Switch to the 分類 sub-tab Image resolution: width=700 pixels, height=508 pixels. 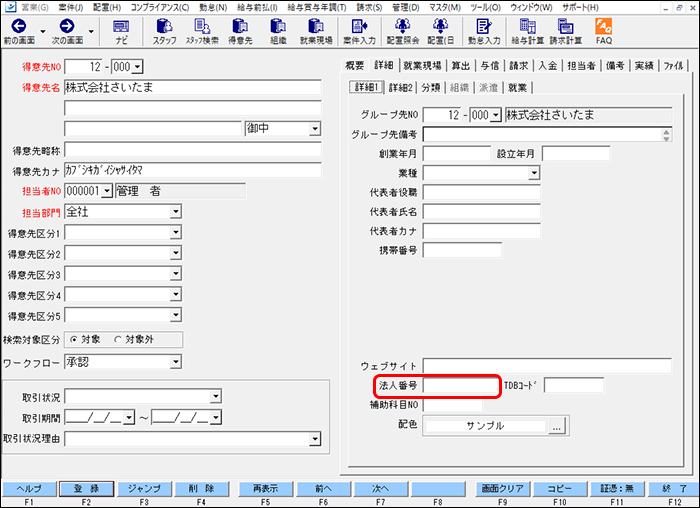tap(431, 87)
